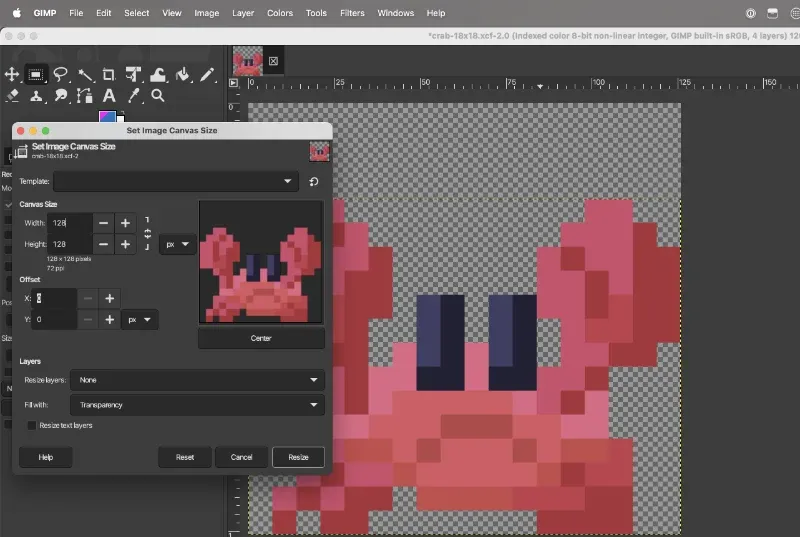The height and width of the screenshot is (537, 800).
Task: Enable the Resize text layers checkbox
Action: tap(32, 425)
